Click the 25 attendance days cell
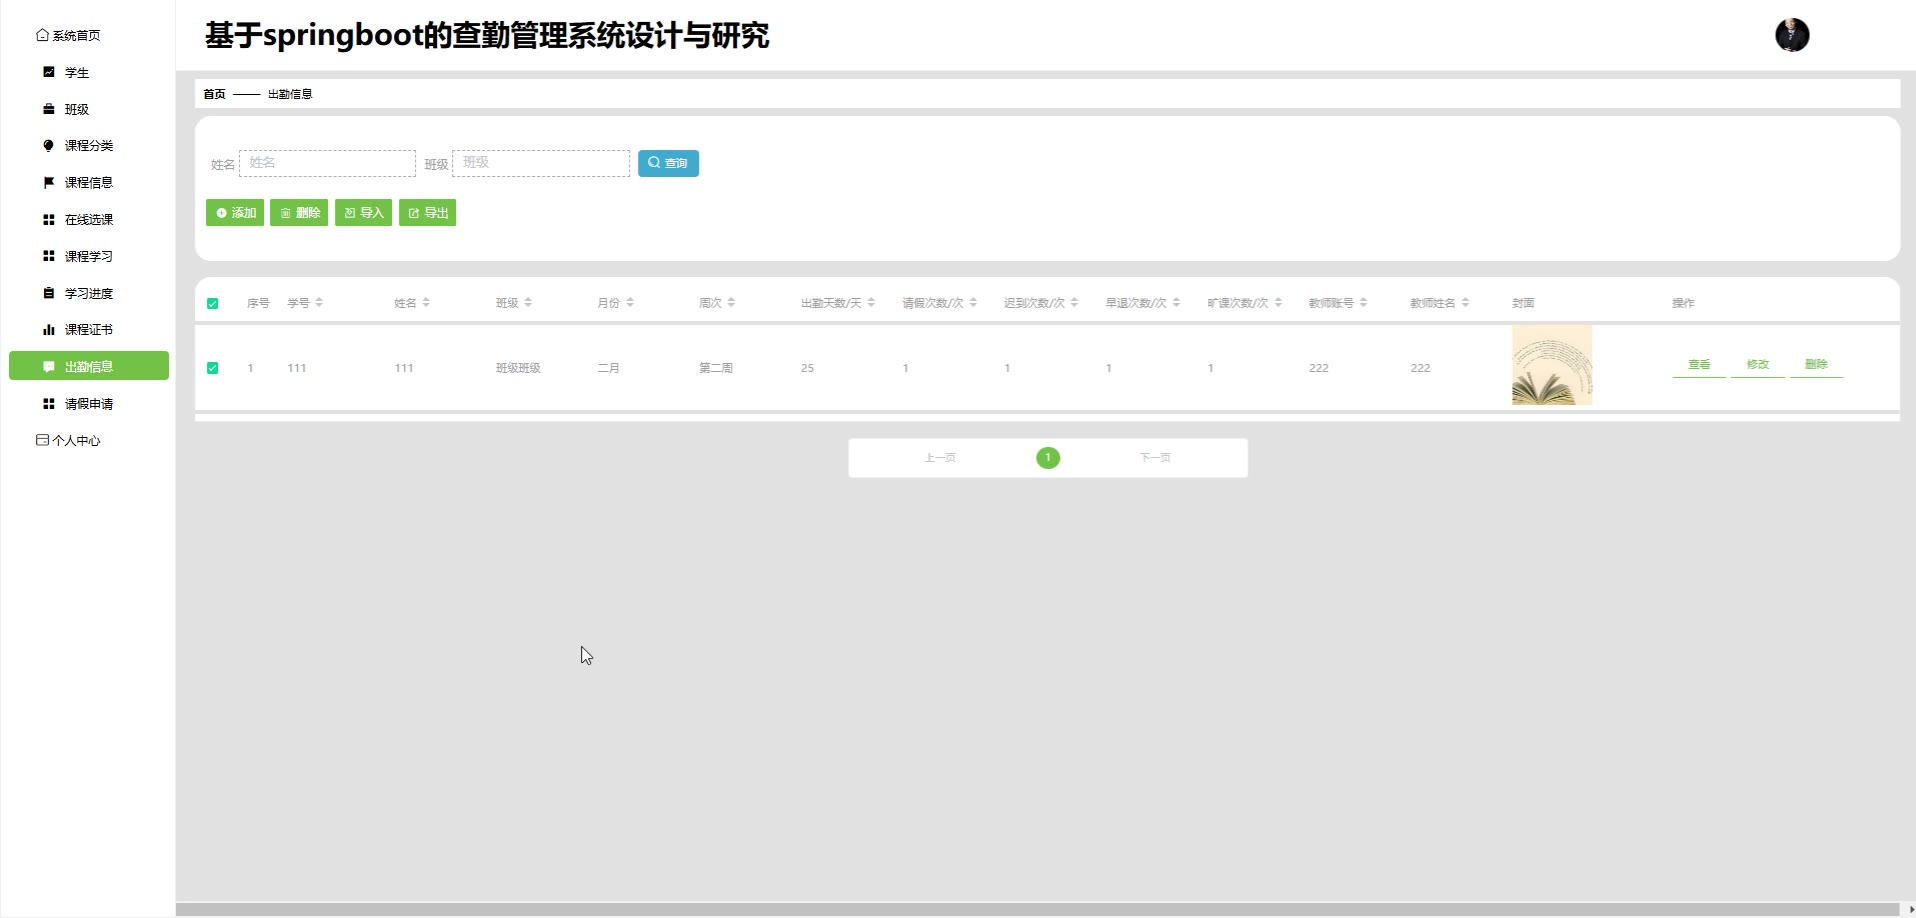Image resolution: width=1916 pixels, height=918 pixels. tap(807, 368)
